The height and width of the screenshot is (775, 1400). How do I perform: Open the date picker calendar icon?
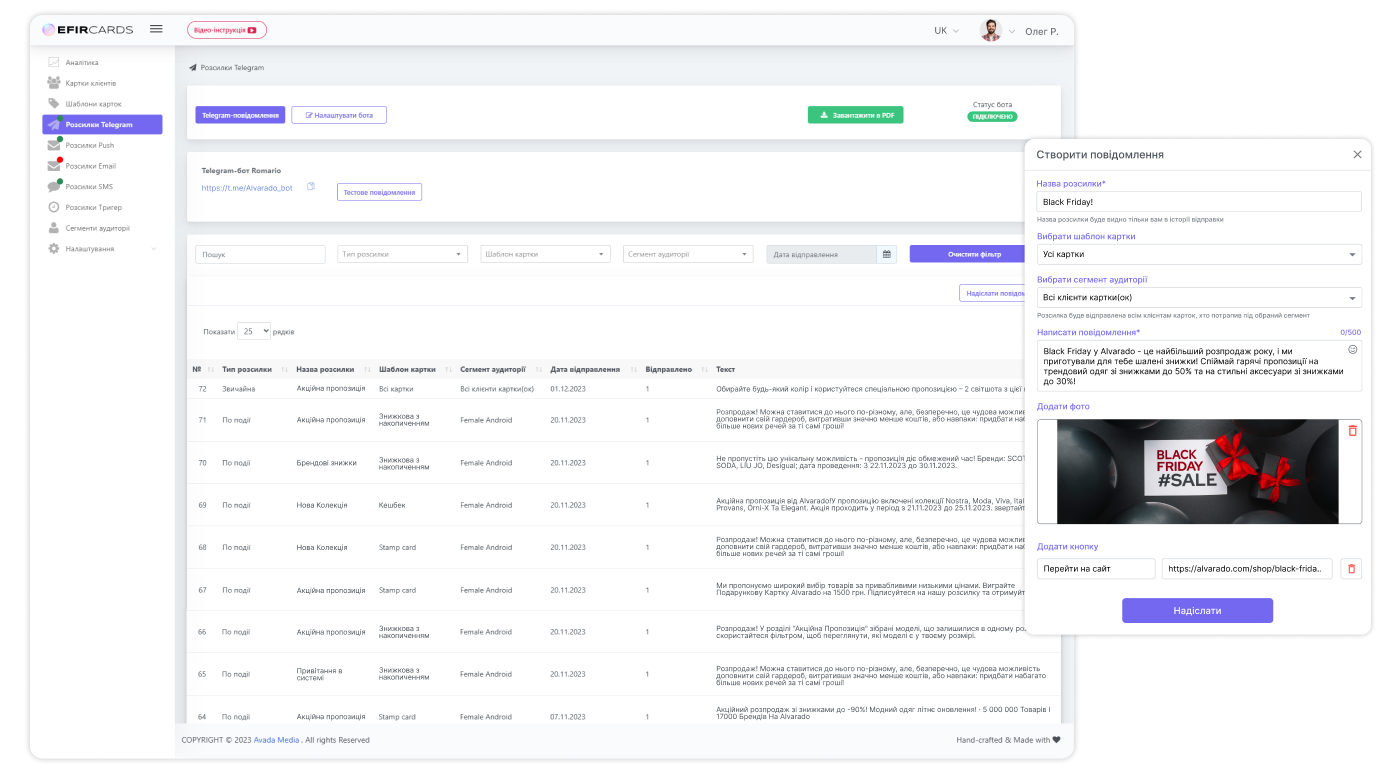(x=886, y=254)
